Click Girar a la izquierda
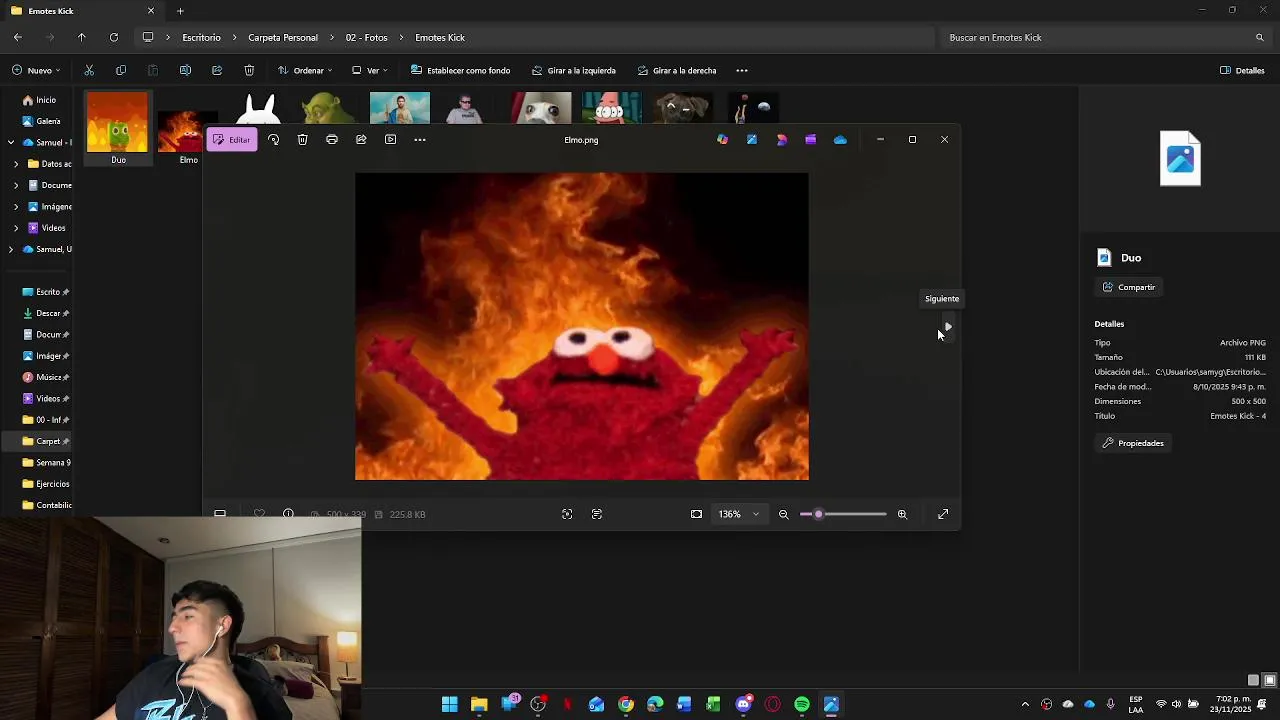 click(x=574, y=71)
